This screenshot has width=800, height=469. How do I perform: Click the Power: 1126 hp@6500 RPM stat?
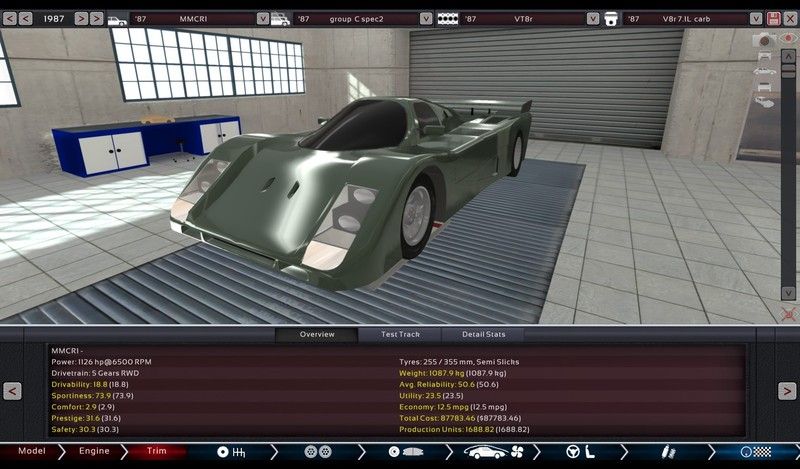(101, 362)
